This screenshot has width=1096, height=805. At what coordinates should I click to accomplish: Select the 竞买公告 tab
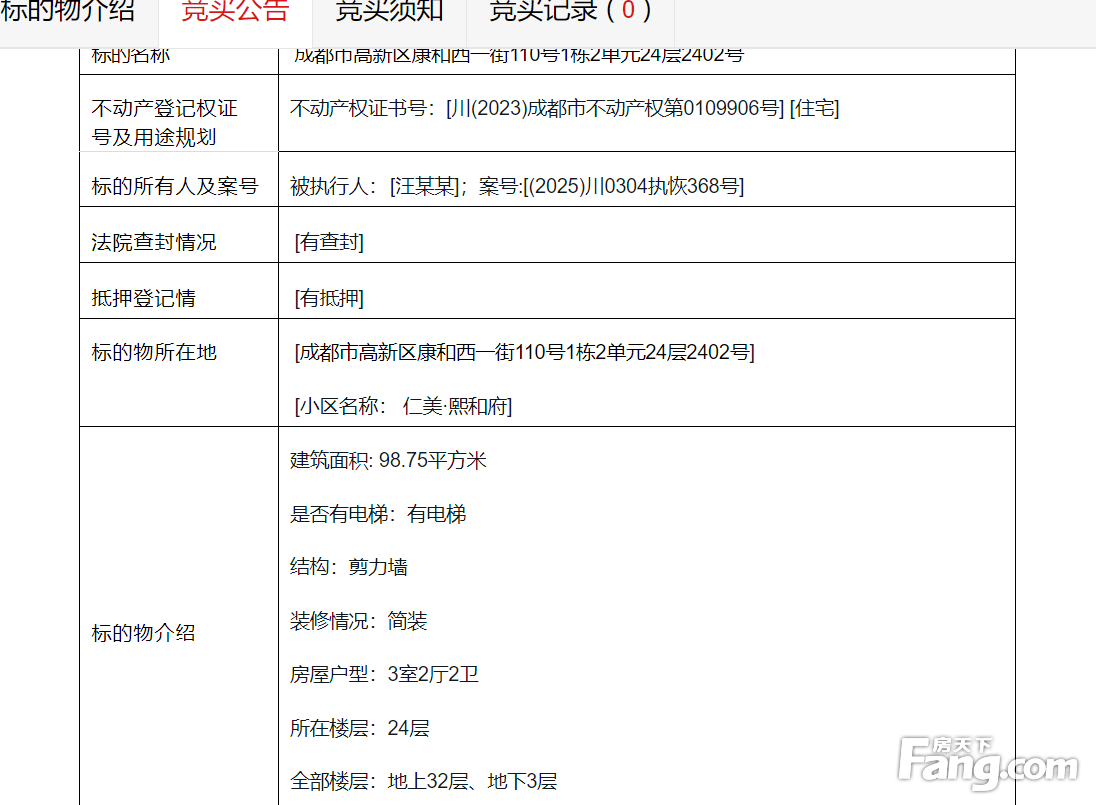point(235,12)
